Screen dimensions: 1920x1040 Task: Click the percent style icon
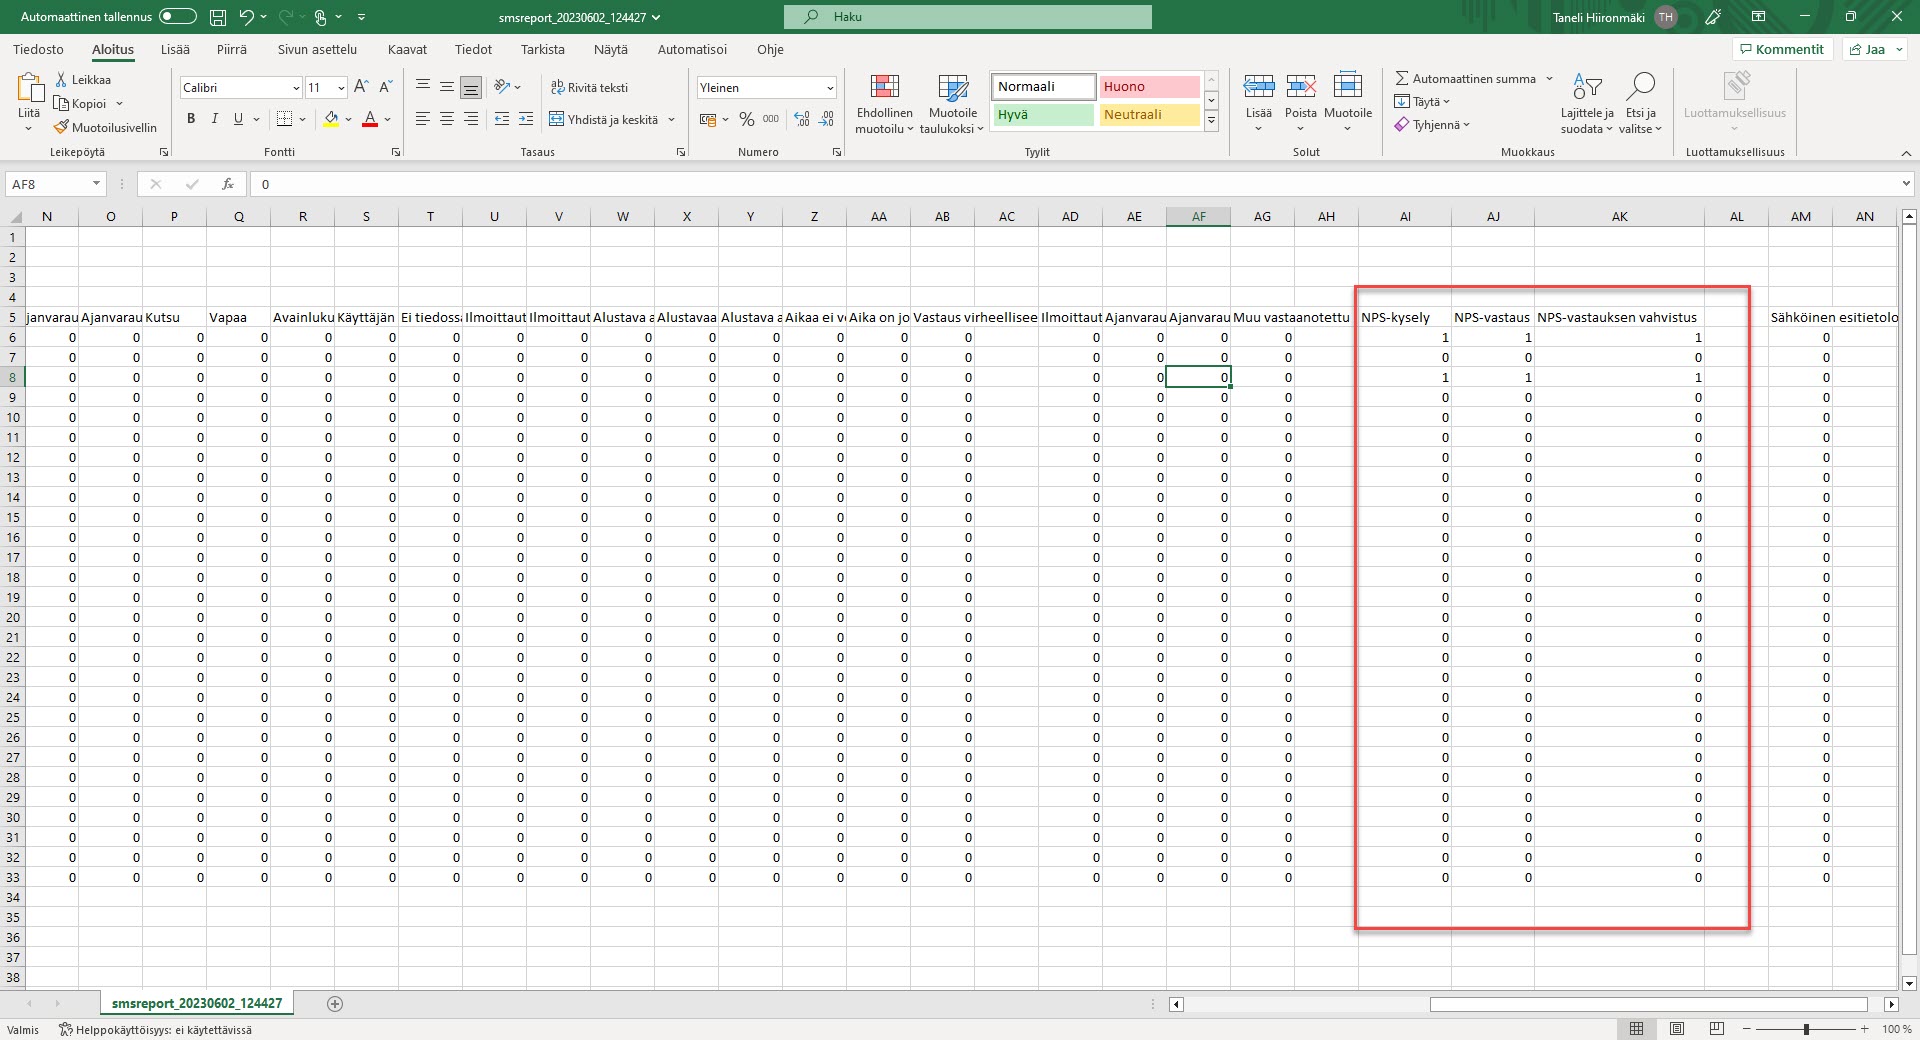[x=747, y=119]
